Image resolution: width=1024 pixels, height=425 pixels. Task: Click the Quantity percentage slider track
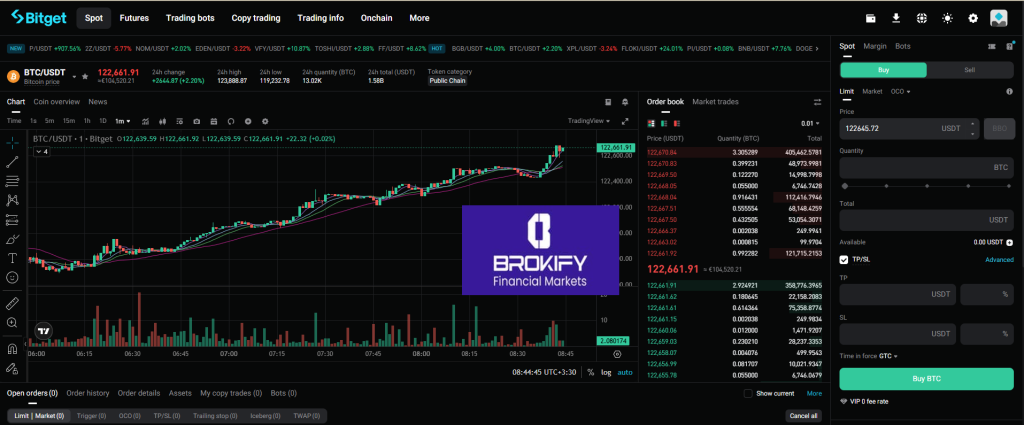(927, 186)
